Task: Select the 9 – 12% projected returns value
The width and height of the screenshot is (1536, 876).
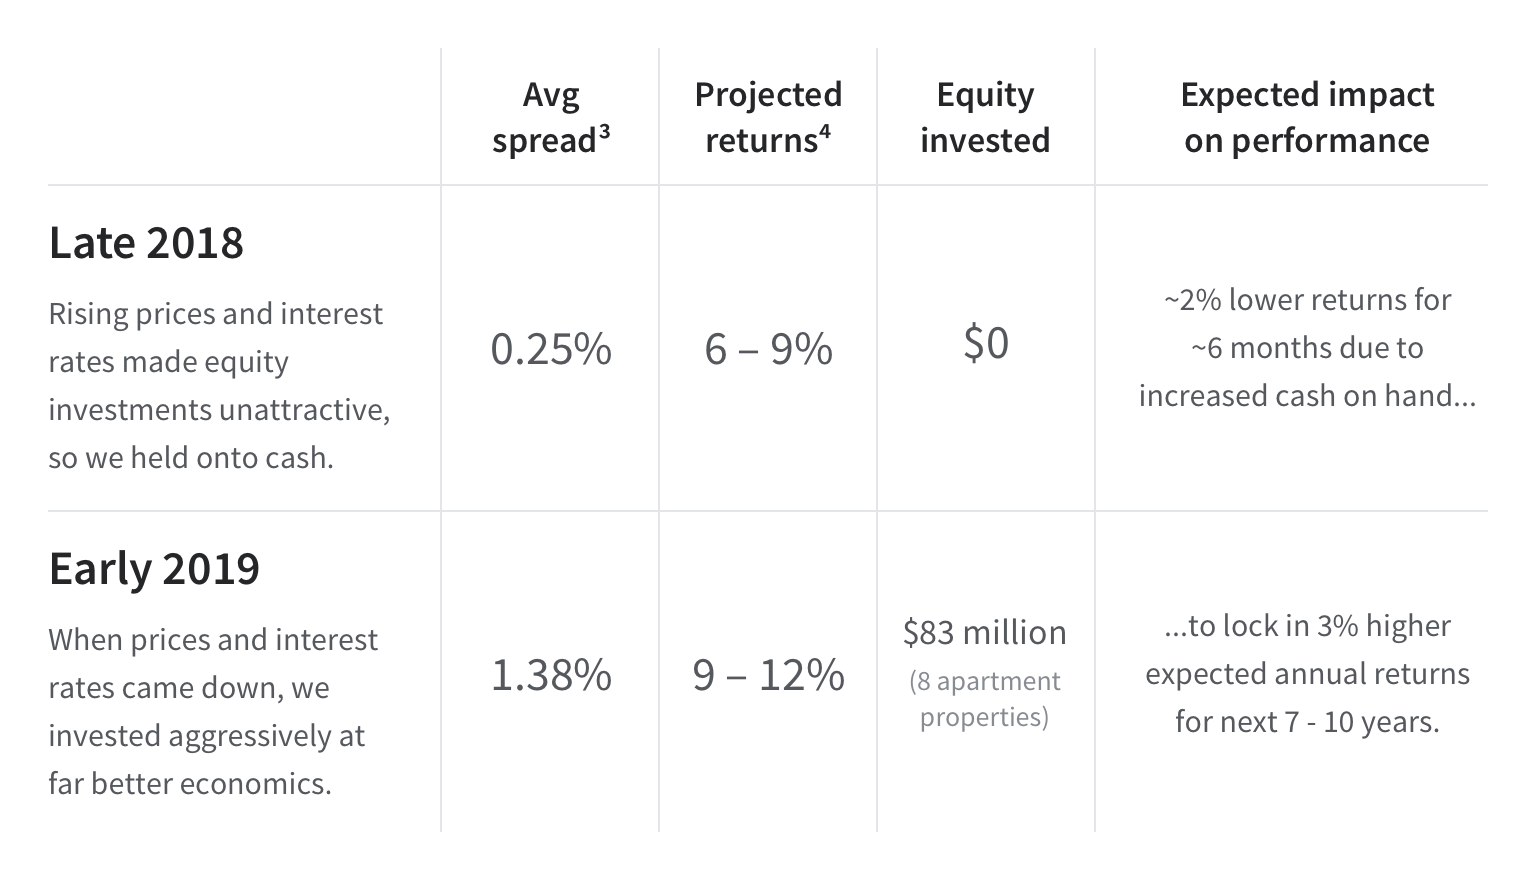Action: [768, 675]
